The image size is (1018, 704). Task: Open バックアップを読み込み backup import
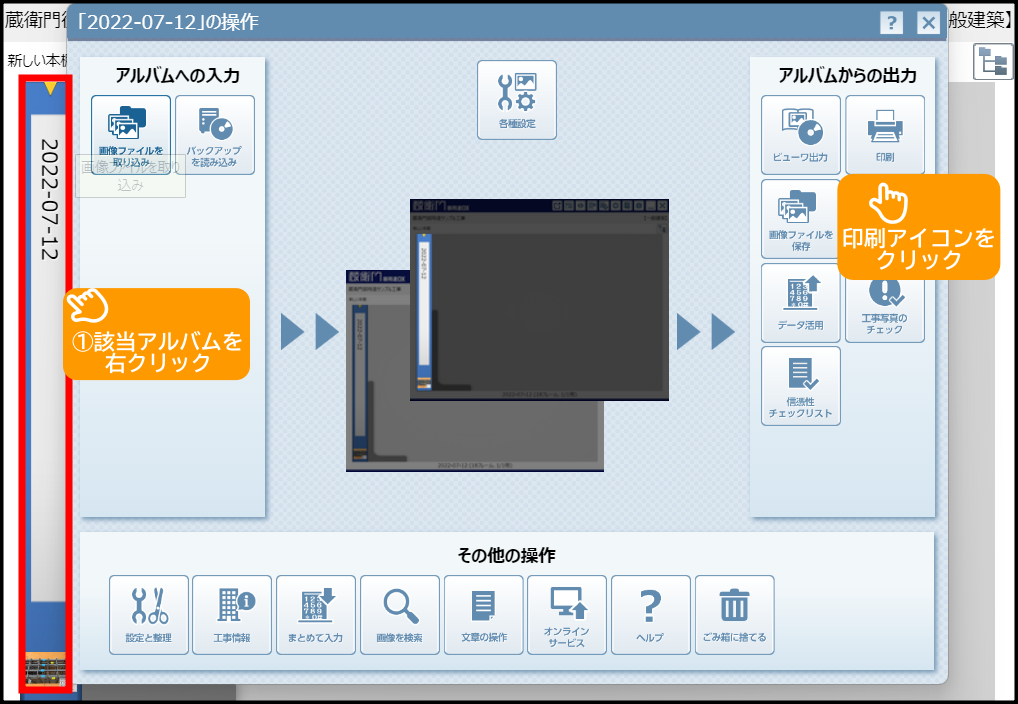[x=215, y=134]
